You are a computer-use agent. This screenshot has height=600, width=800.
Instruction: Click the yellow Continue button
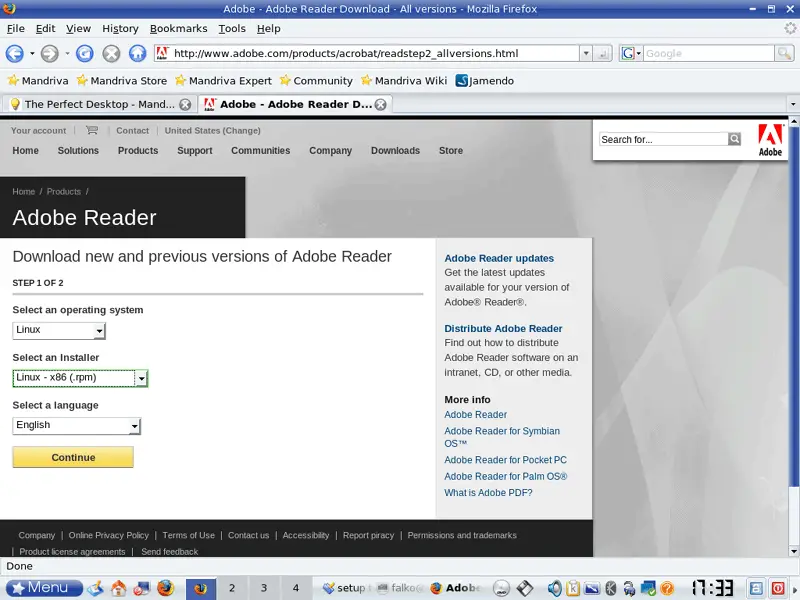[x=73, y=457]
